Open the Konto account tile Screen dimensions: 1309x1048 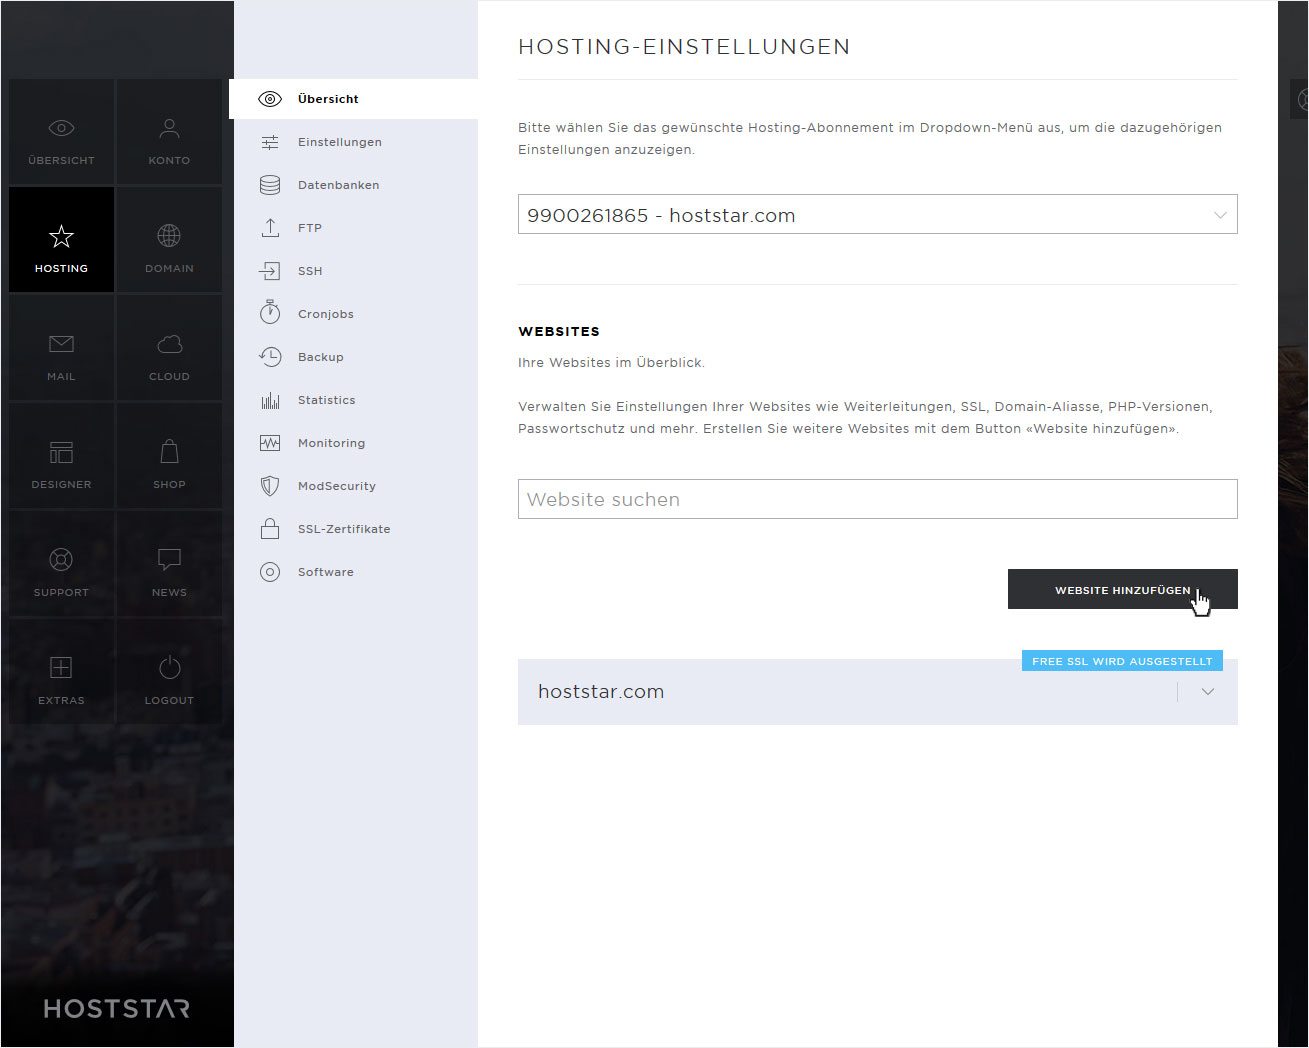point(169,132)
